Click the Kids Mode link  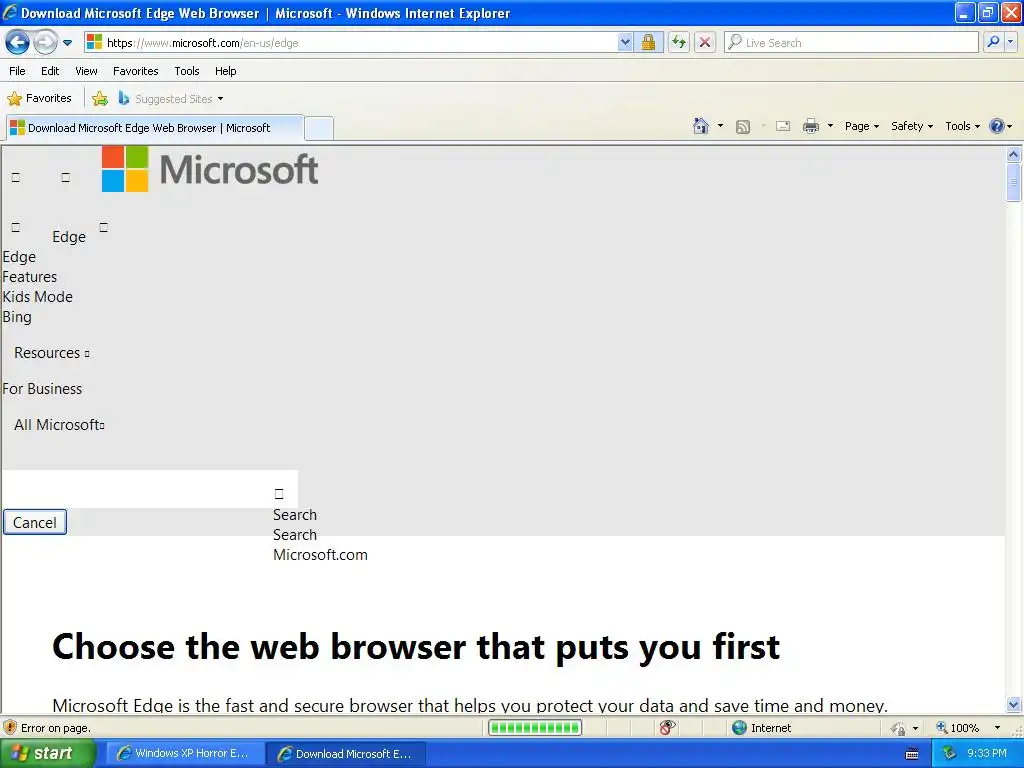37,297
